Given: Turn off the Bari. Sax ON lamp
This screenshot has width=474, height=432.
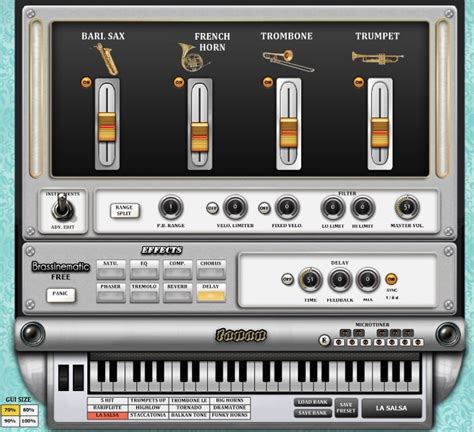Looking at the screenshot, I should pos(86,82).
